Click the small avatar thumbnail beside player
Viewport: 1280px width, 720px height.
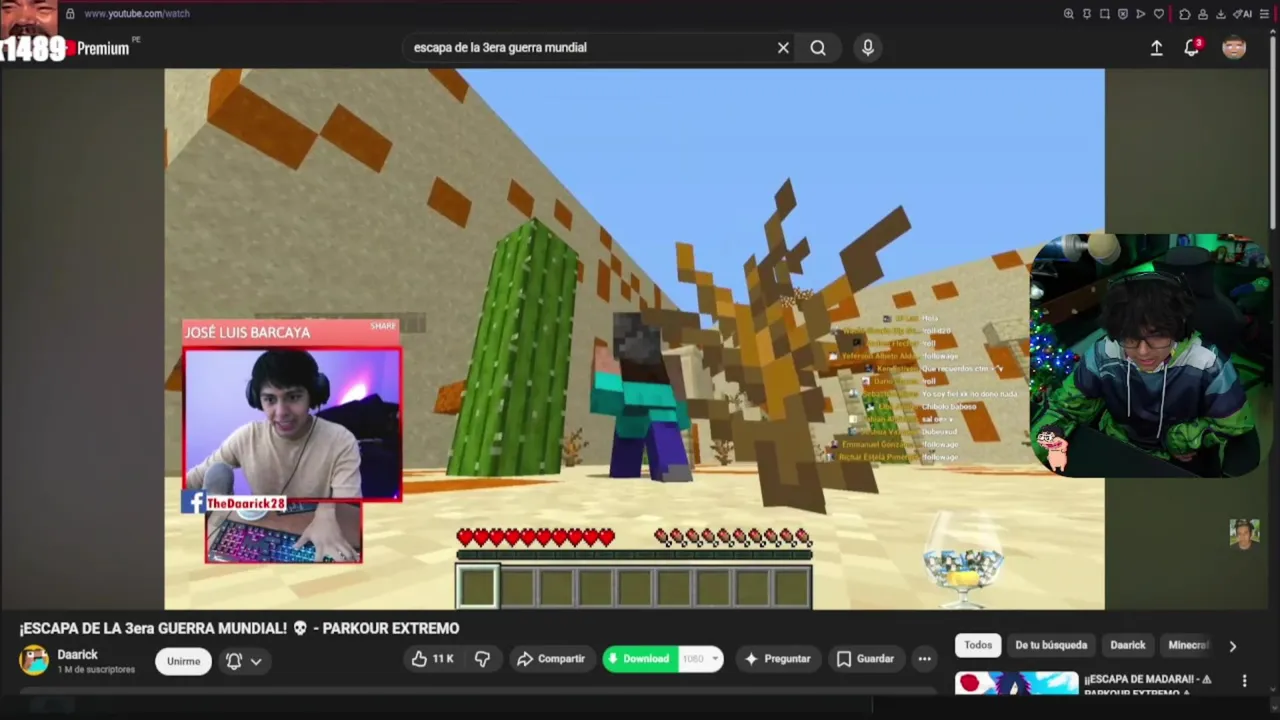(1243, 533)
